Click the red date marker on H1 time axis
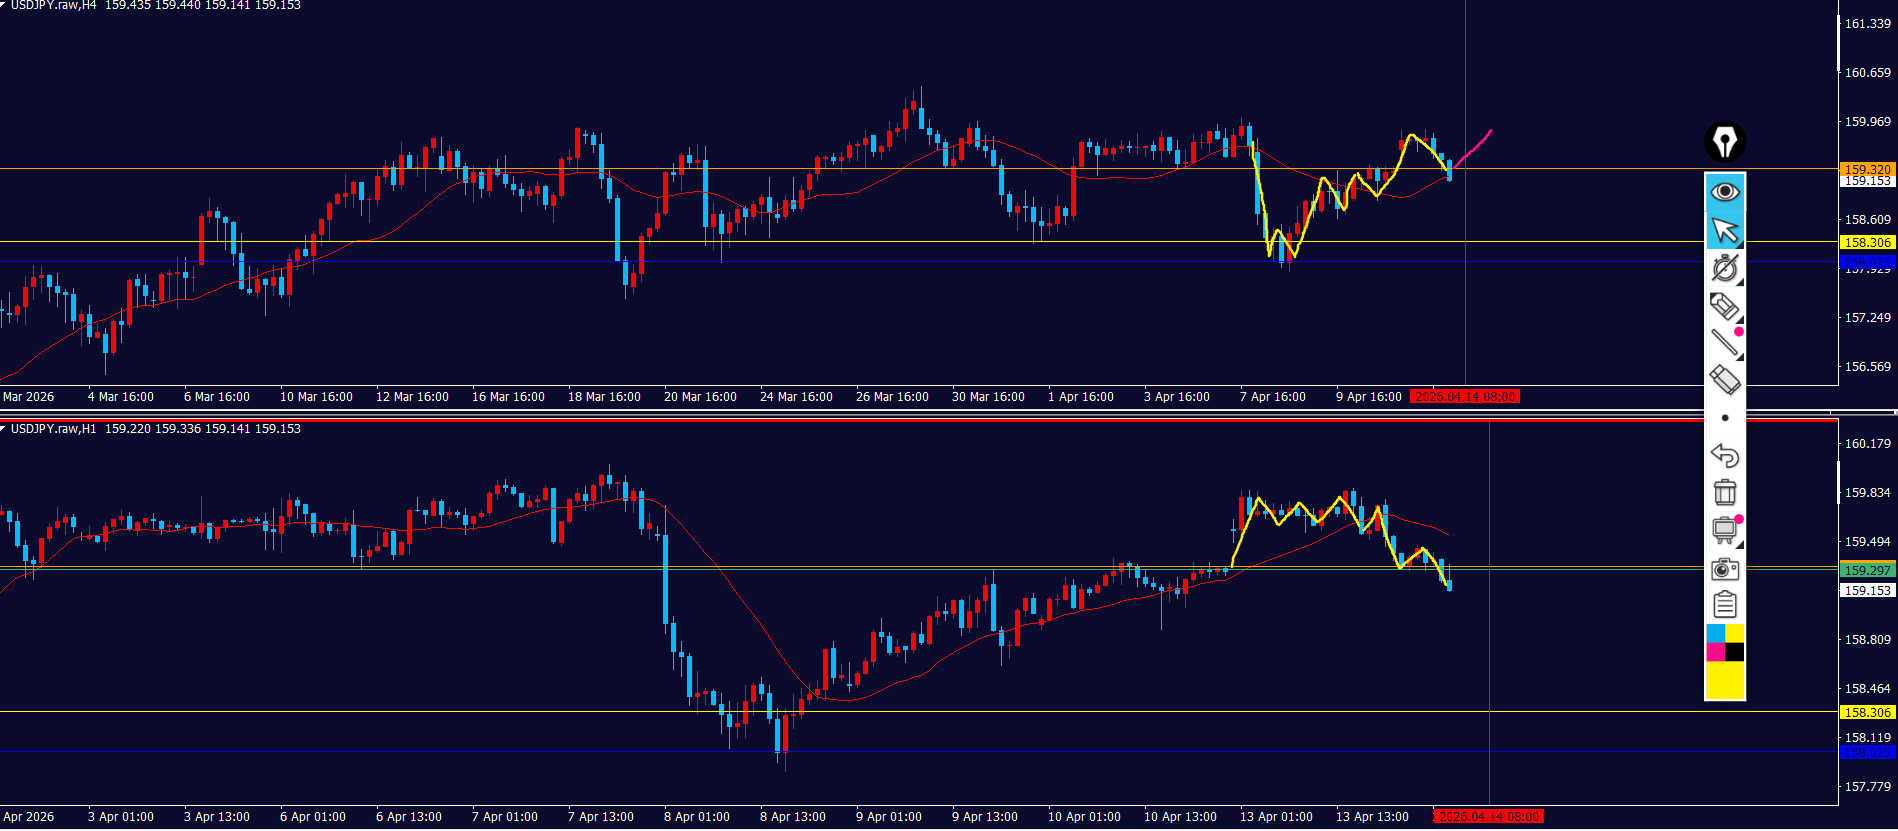Image resolution: width=1898 pixels, height=831 pixels. click(x=1487, y=817)
